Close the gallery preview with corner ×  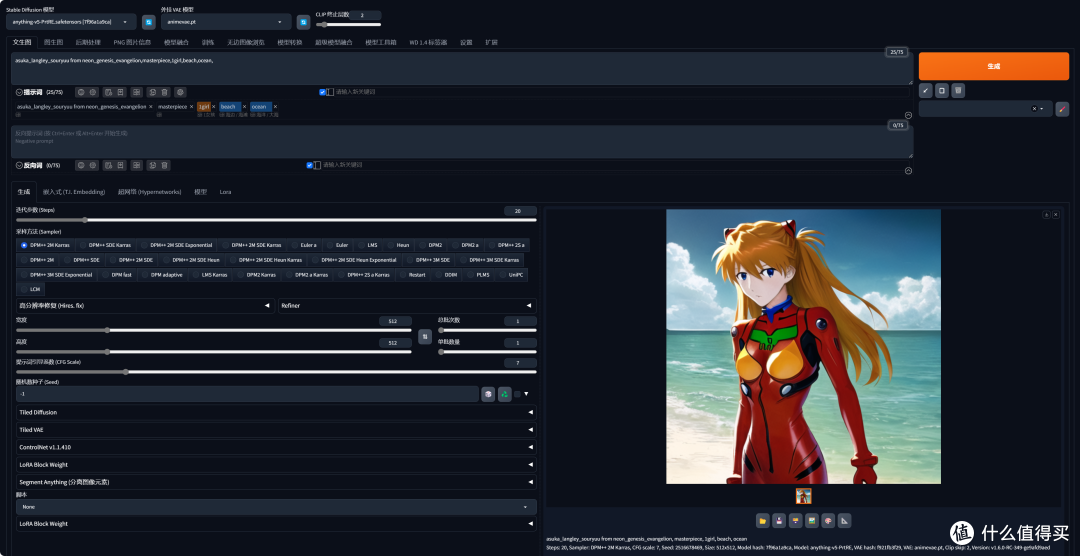[x=1056, y=215]
